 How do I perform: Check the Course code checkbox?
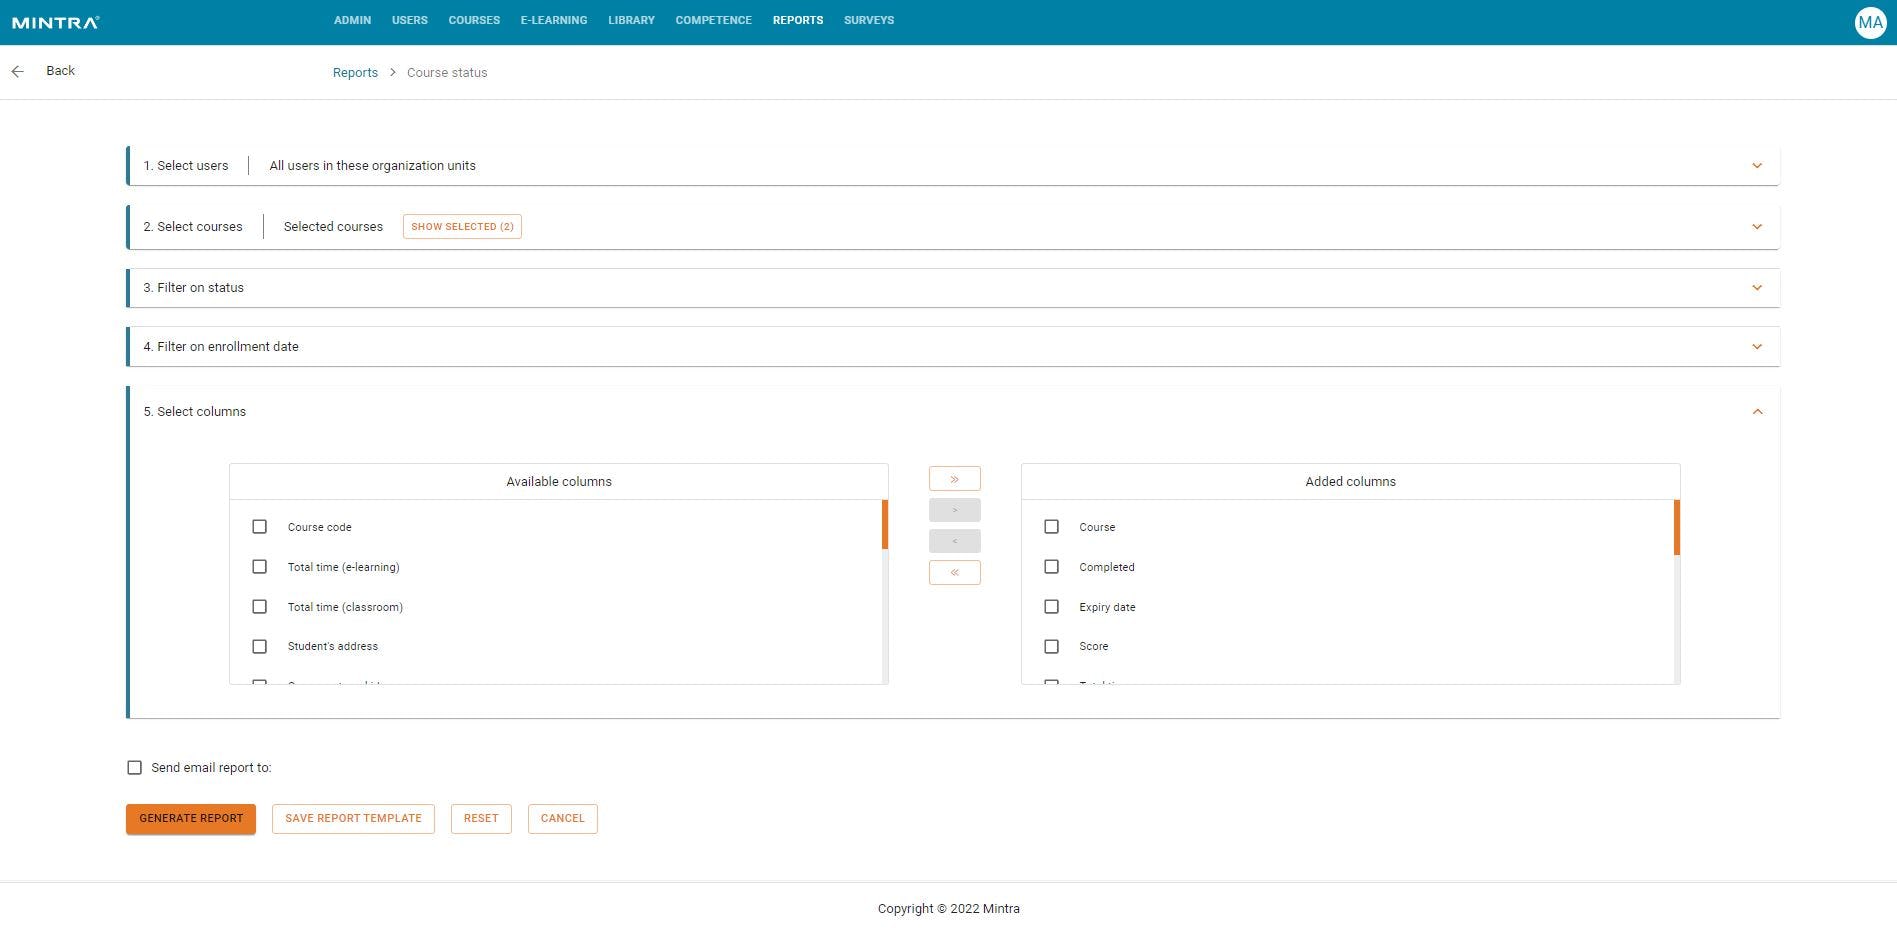pyautogui.click(x=260, y=526)
